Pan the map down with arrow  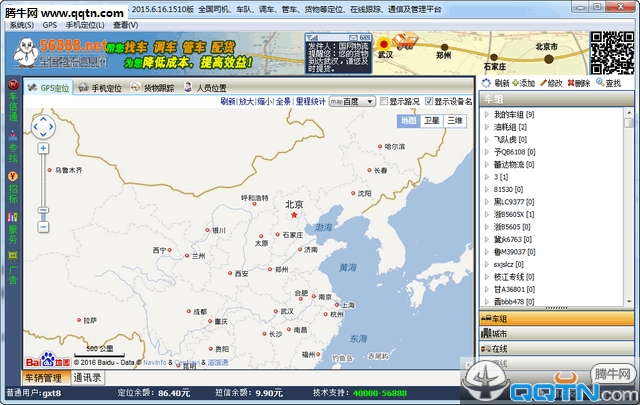coord(43,134)
